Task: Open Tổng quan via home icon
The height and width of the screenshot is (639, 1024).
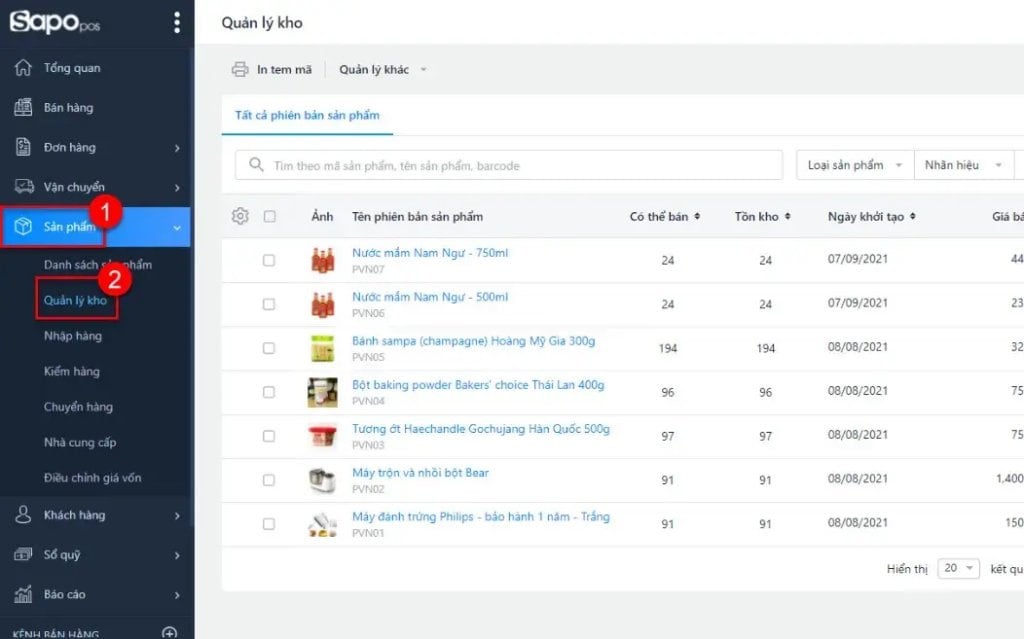Action: (x=24, y=68)
